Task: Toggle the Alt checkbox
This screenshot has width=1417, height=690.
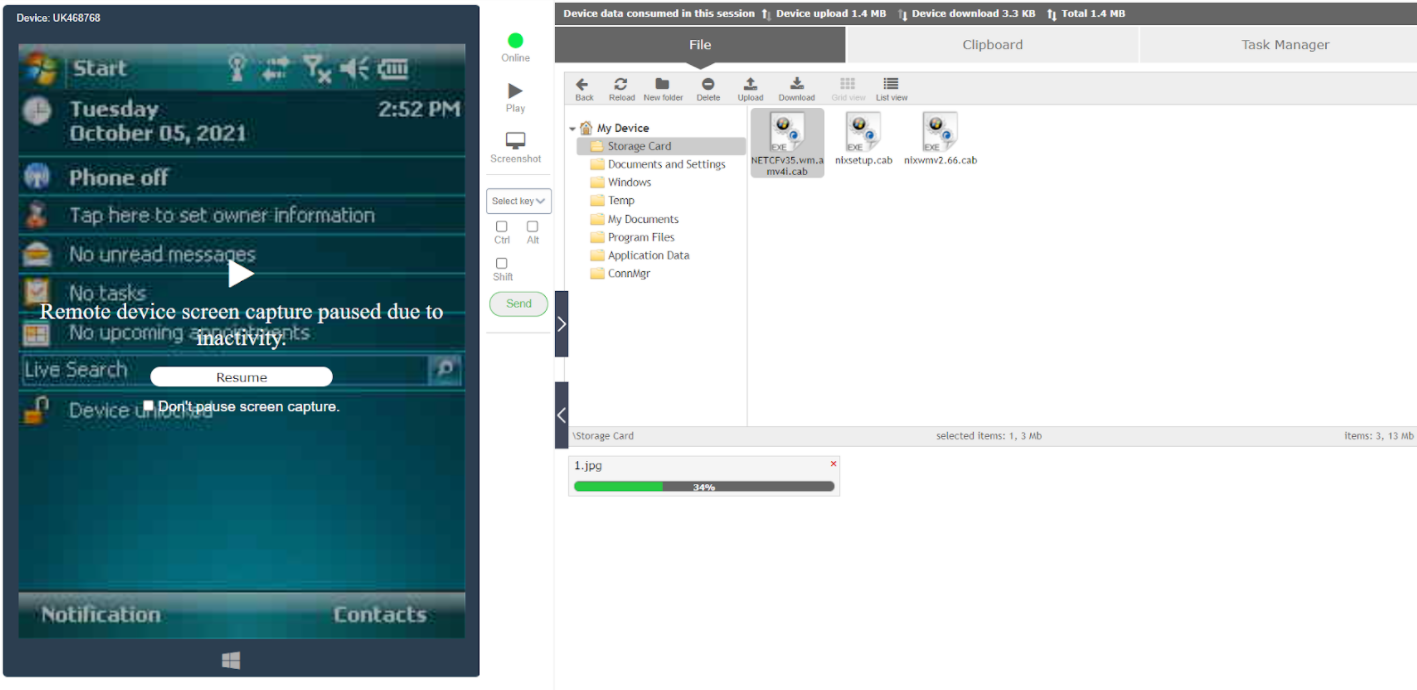Action: (x=533, y=227)
